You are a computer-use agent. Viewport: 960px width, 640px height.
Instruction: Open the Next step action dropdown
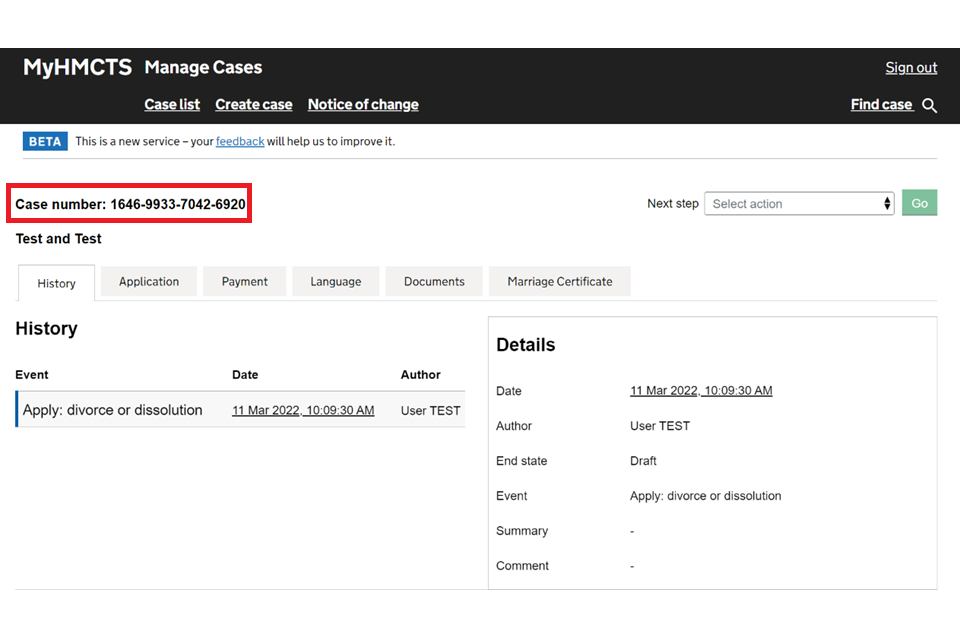pos(799,204)
